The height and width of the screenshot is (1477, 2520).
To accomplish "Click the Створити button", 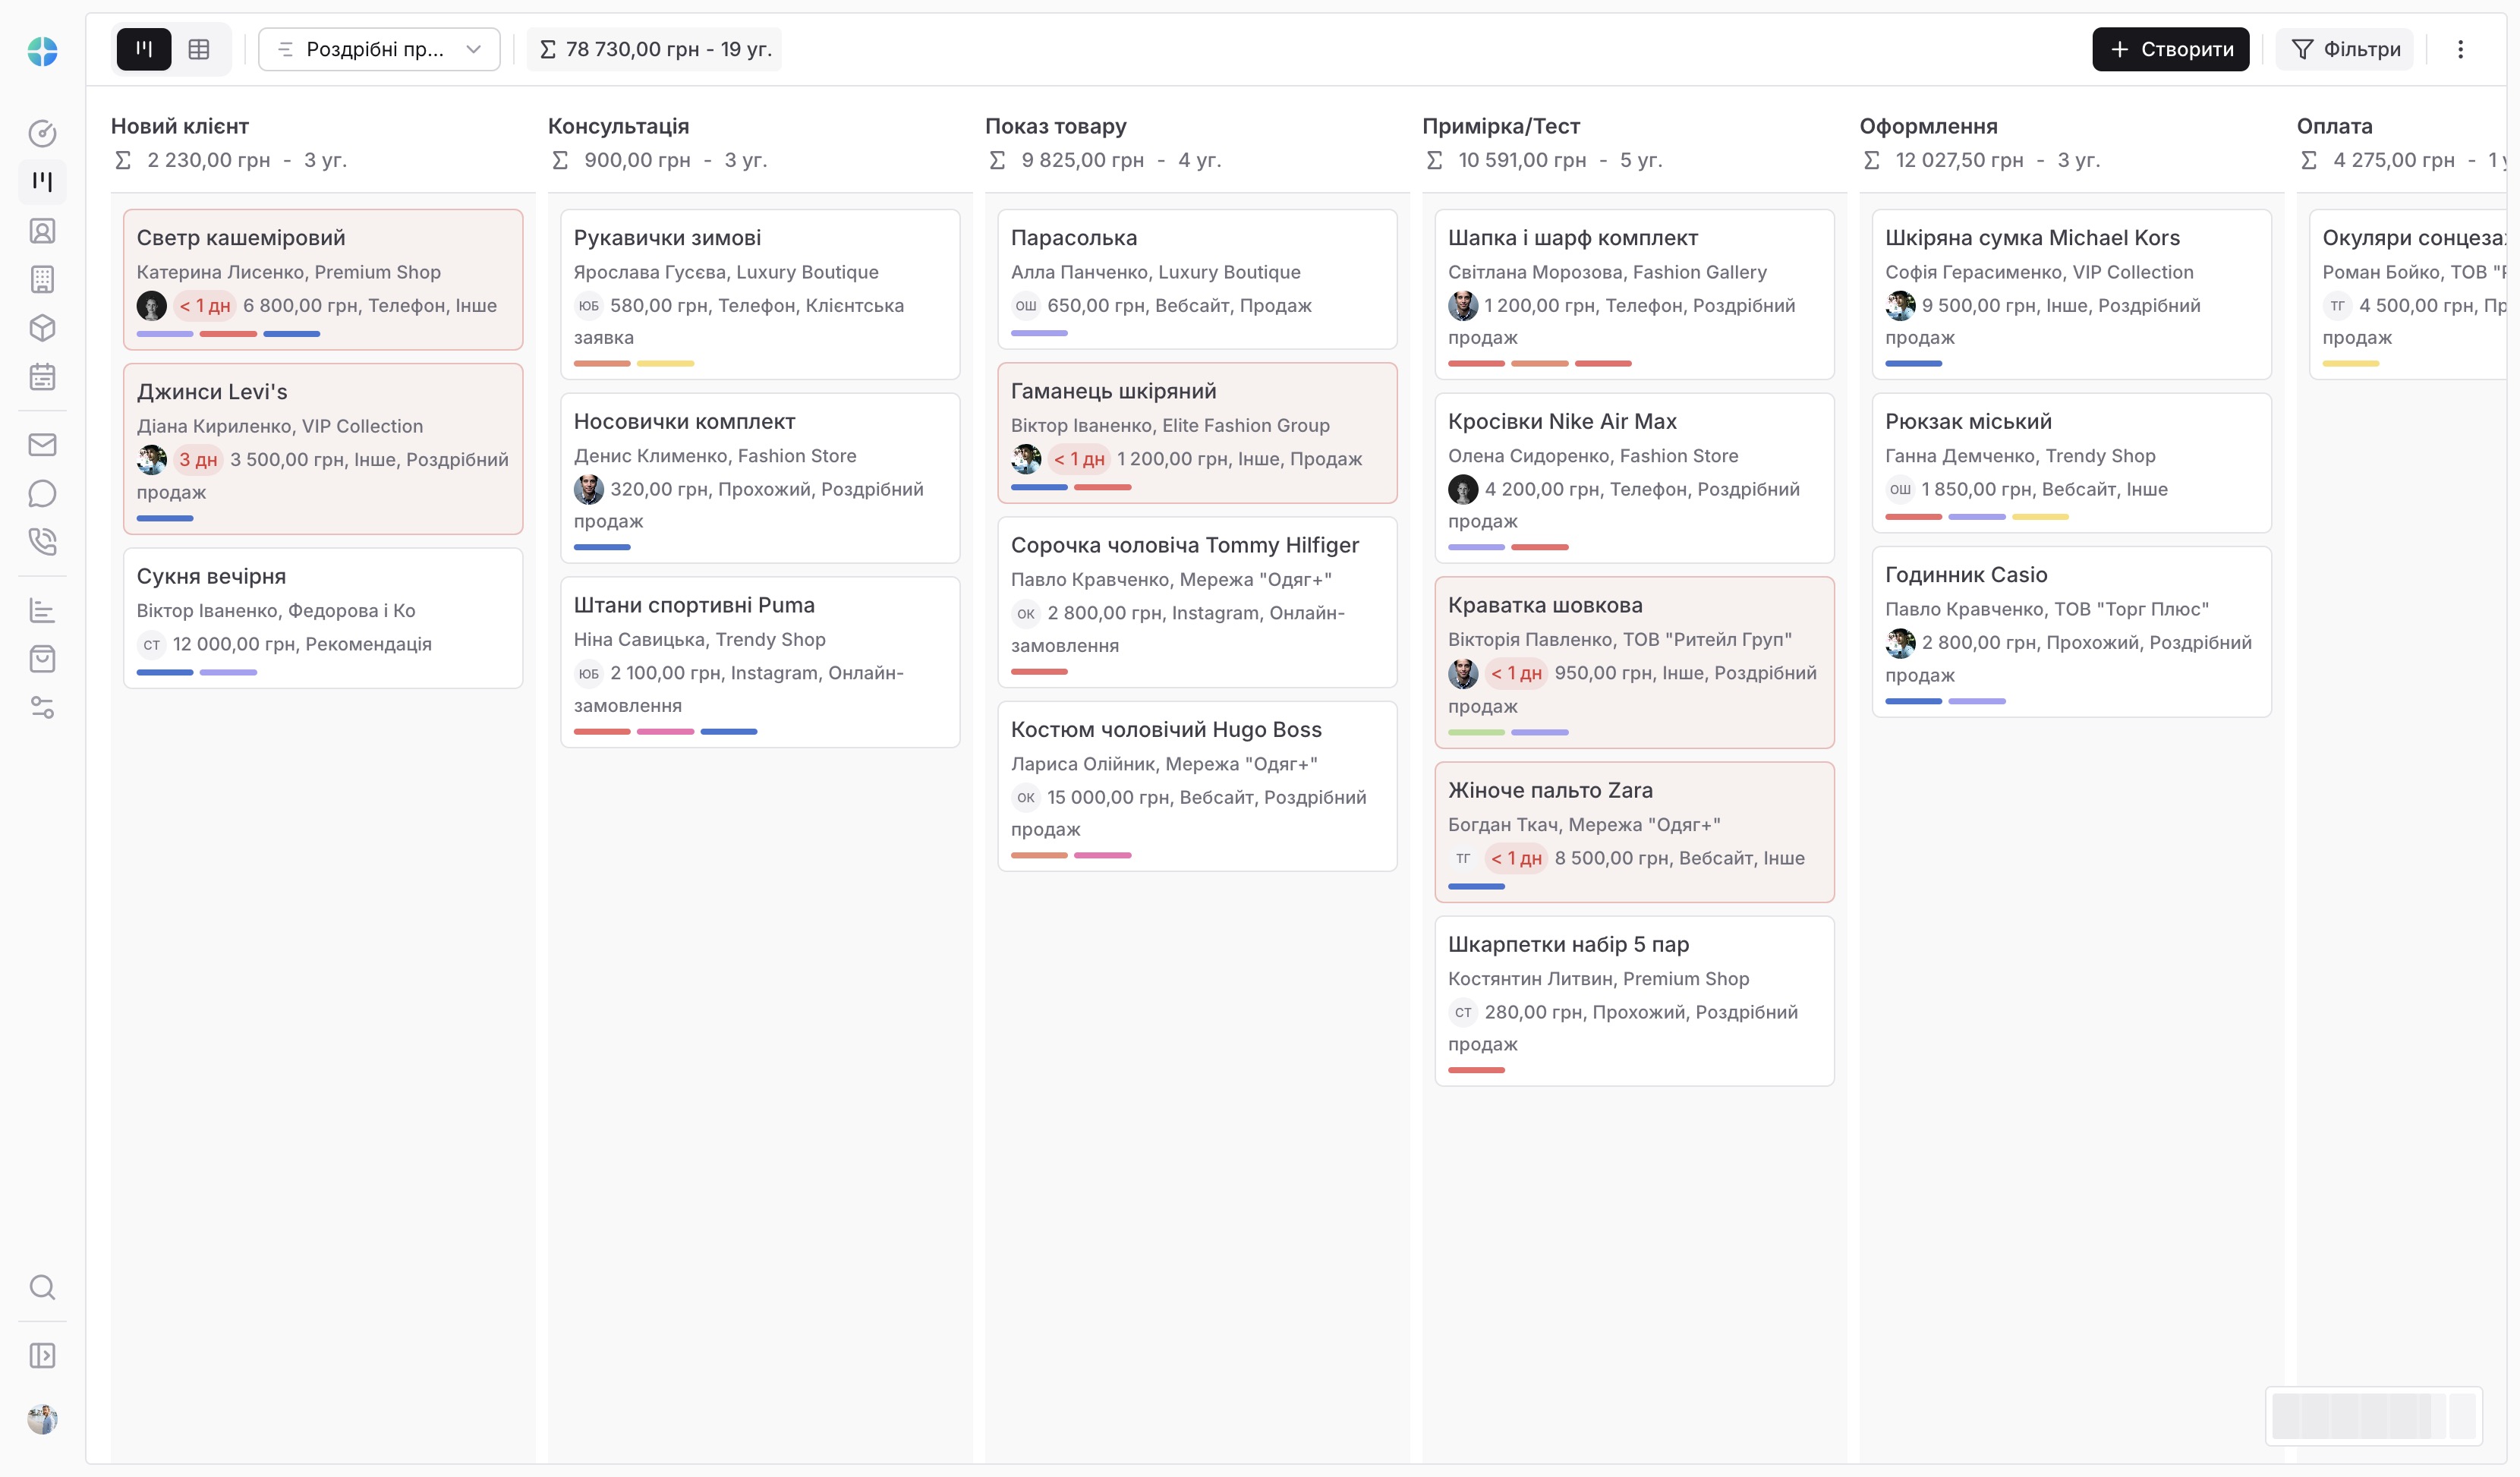I will pos(2170,49).
